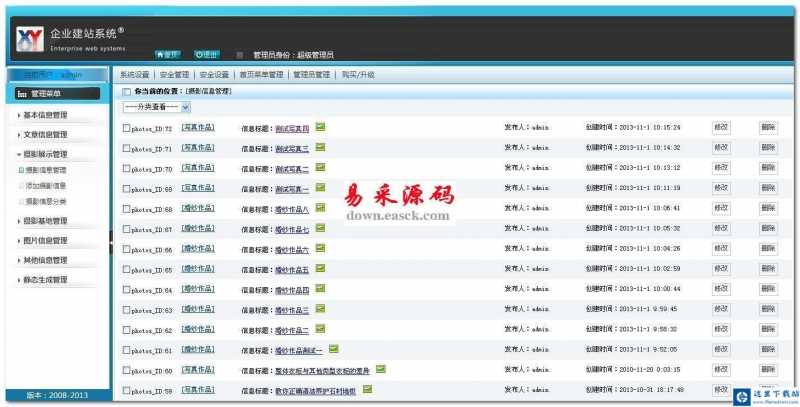Viewport: 800px width, 407px height.
Task: Tick the checkbox for photos_ID:68
Action: point(126,209)
